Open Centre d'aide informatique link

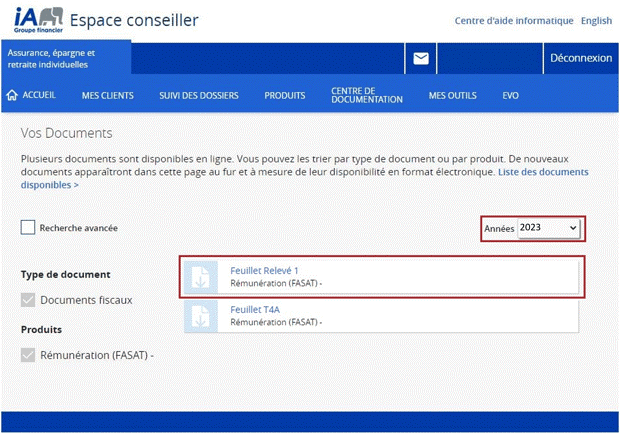click(x=514, y=21)
